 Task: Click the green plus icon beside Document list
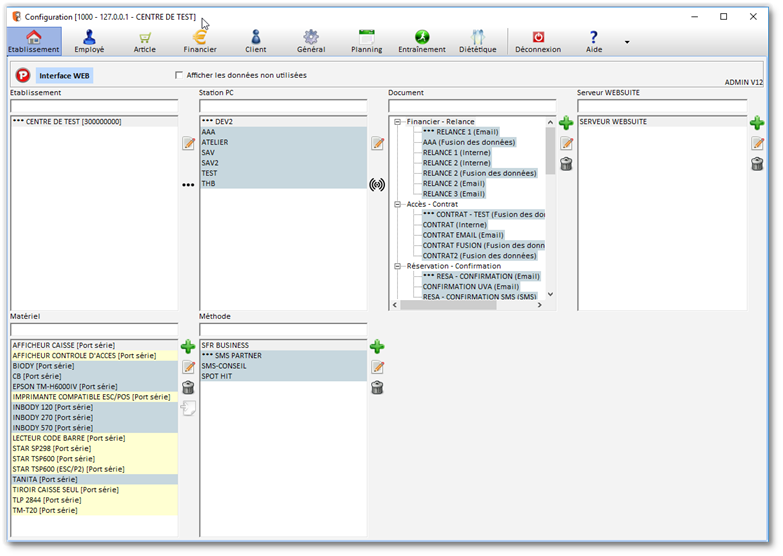click(566, 123)
